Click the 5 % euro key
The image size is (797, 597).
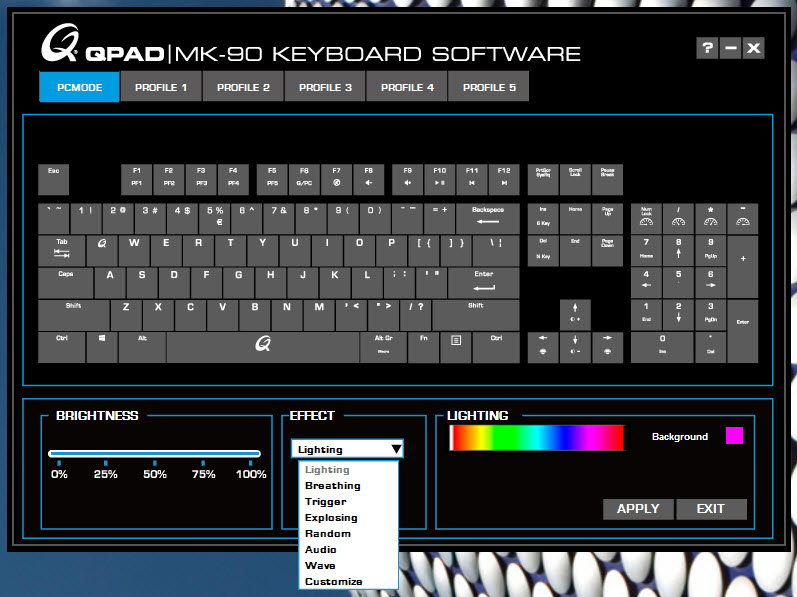pyautogui.click(x=214, y=218)
